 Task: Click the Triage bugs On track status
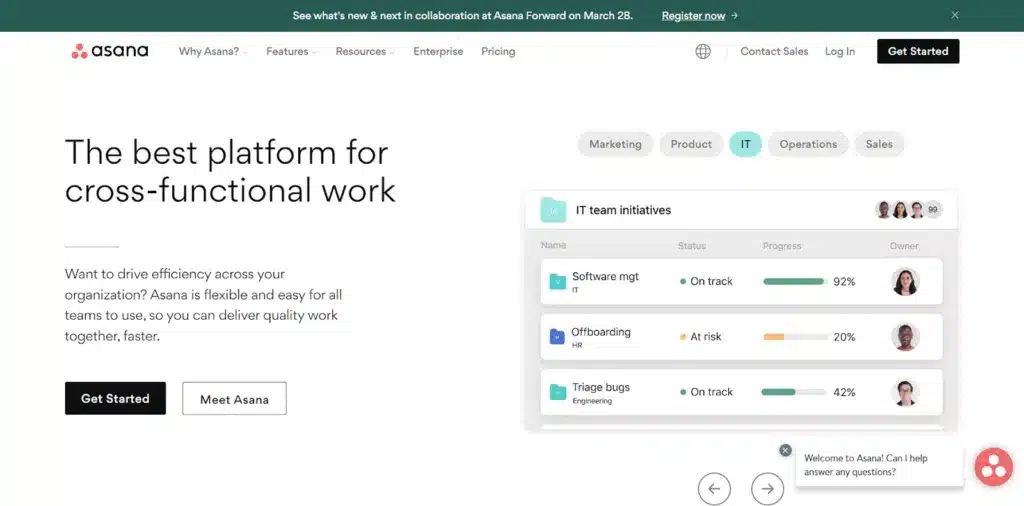pos(707,392)
